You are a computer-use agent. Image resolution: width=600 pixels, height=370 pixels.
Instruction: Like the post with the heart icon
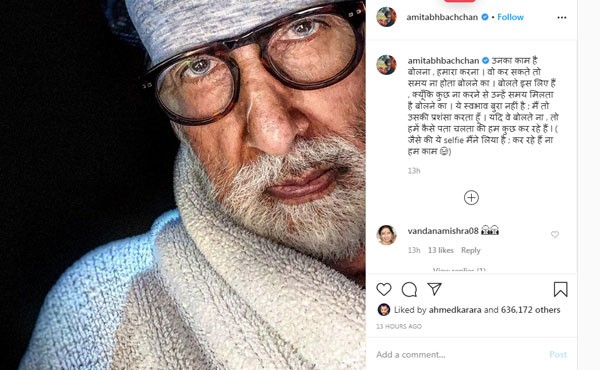[x=384, y=289]
